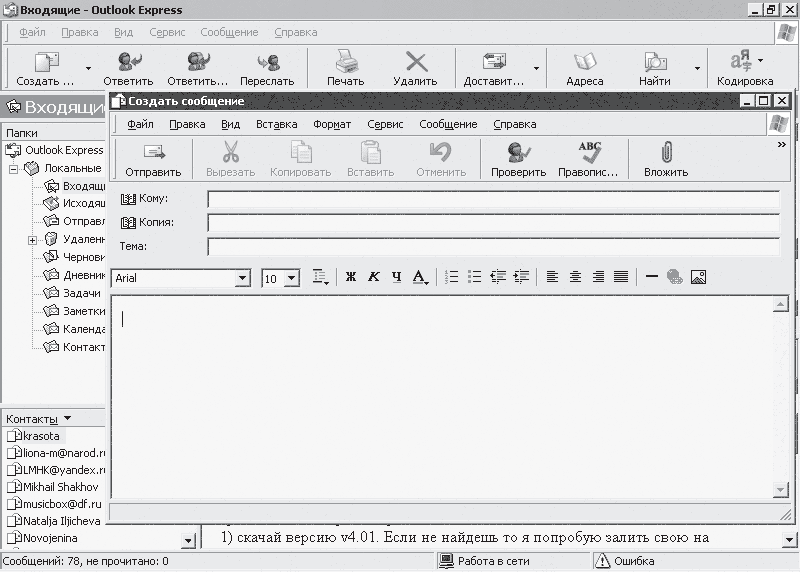The image size is (800, 572).
Task: Open the Arial font name dropdown
Action: (x=242, y=278)
